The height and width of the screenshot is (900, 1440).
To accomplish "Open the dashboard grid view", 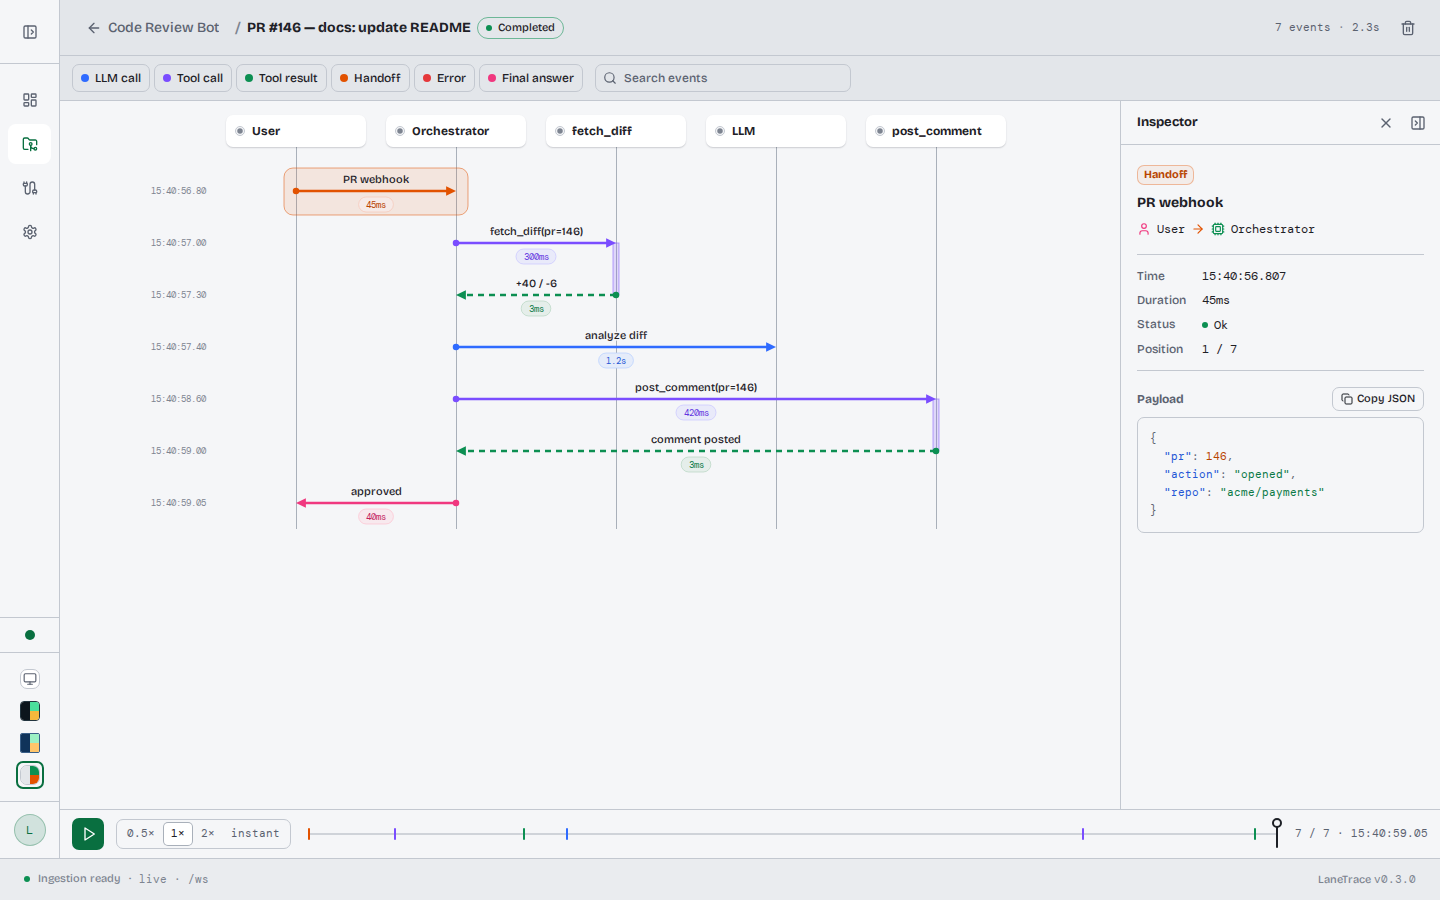I will [30, 100].
